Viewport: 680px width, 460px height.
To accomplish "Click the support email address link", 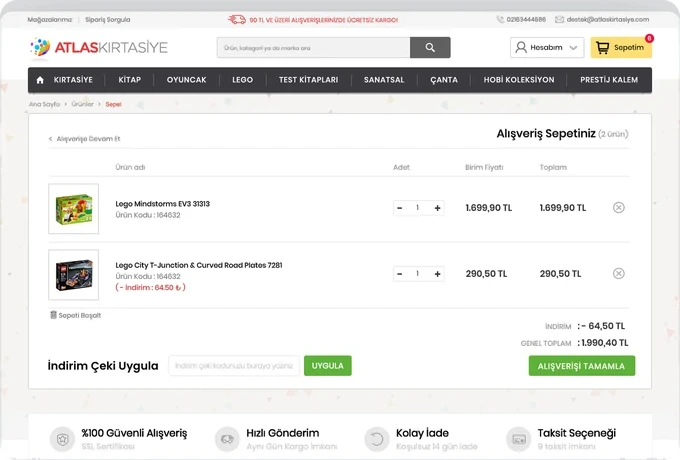I will (608, 20).
